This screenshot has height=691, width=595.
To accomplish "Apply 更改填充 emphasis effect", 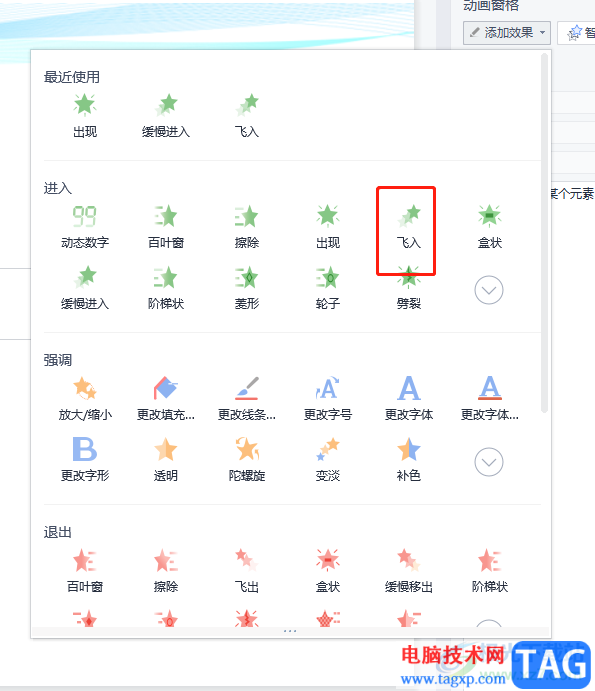I will coord(166,398).
